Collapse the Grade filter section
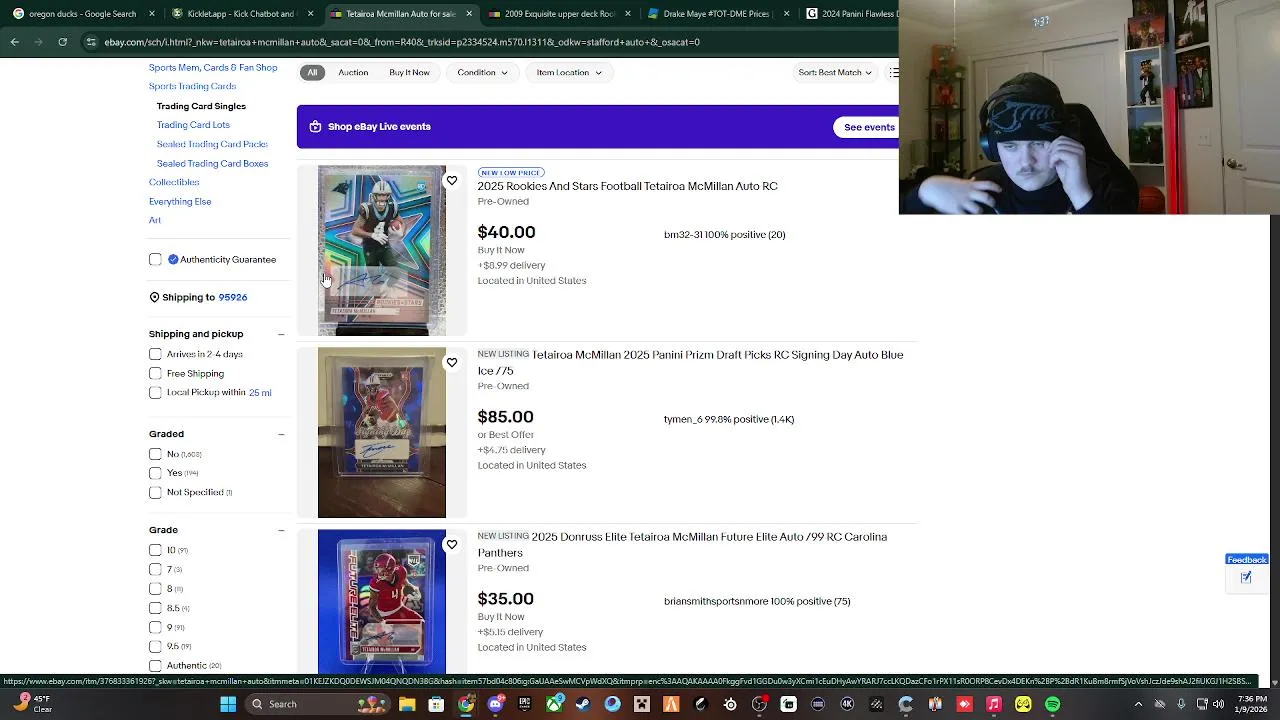Viewport: 1280px width, 720px height. (281, 530)
